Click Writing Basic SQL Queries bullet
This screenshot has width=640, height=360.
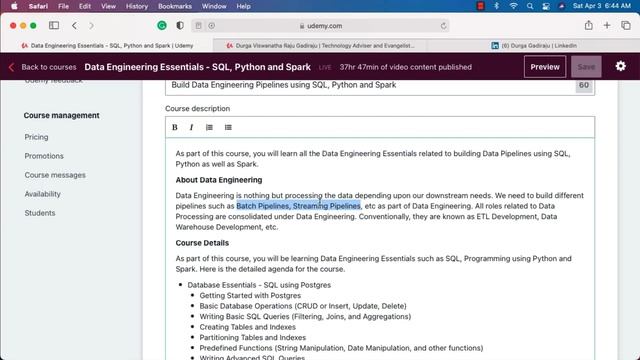305,317
